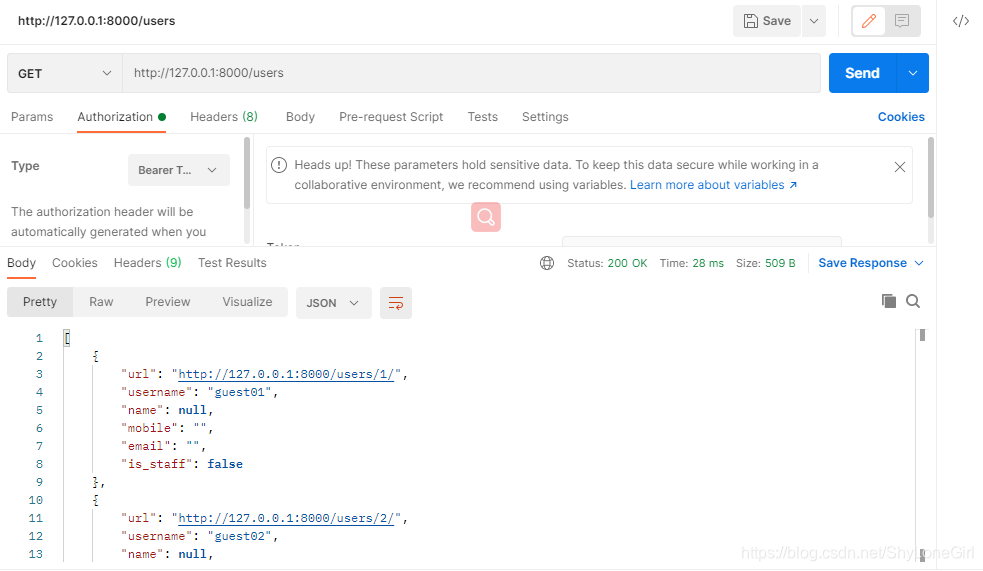The image size is (983, 571).
Task: Switch to the Preview view
Action: 167,302
